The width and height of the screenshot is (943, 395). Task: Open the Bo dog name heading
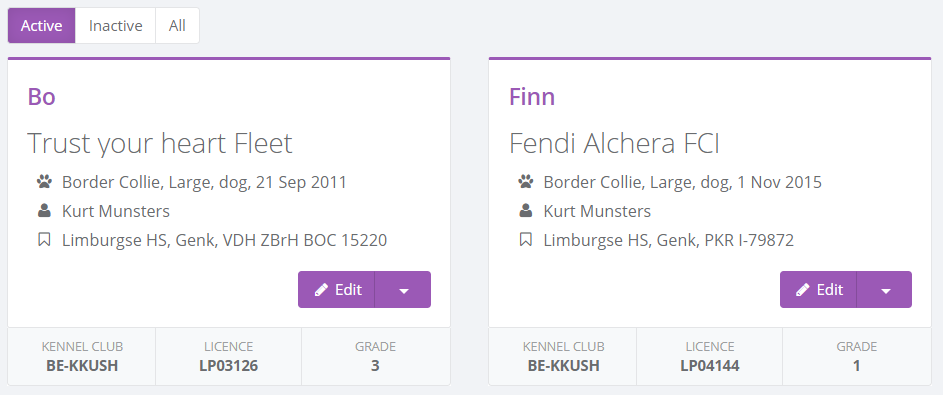pyautogui.click(x=41, y=97)
